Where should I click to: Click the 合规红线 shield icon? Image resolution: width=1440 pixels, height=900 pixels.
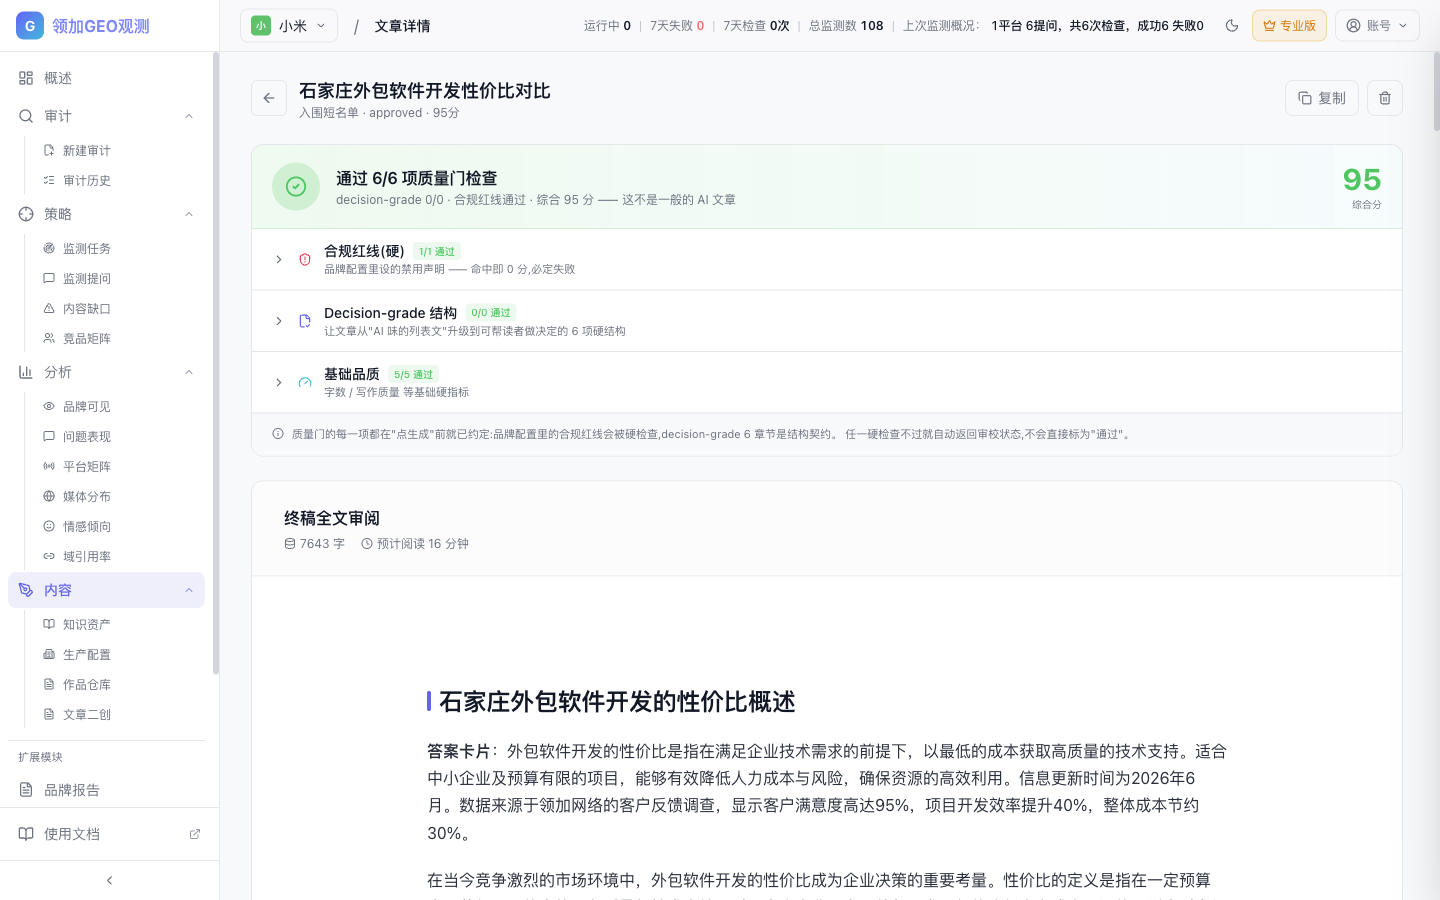[x=305, y=260]
